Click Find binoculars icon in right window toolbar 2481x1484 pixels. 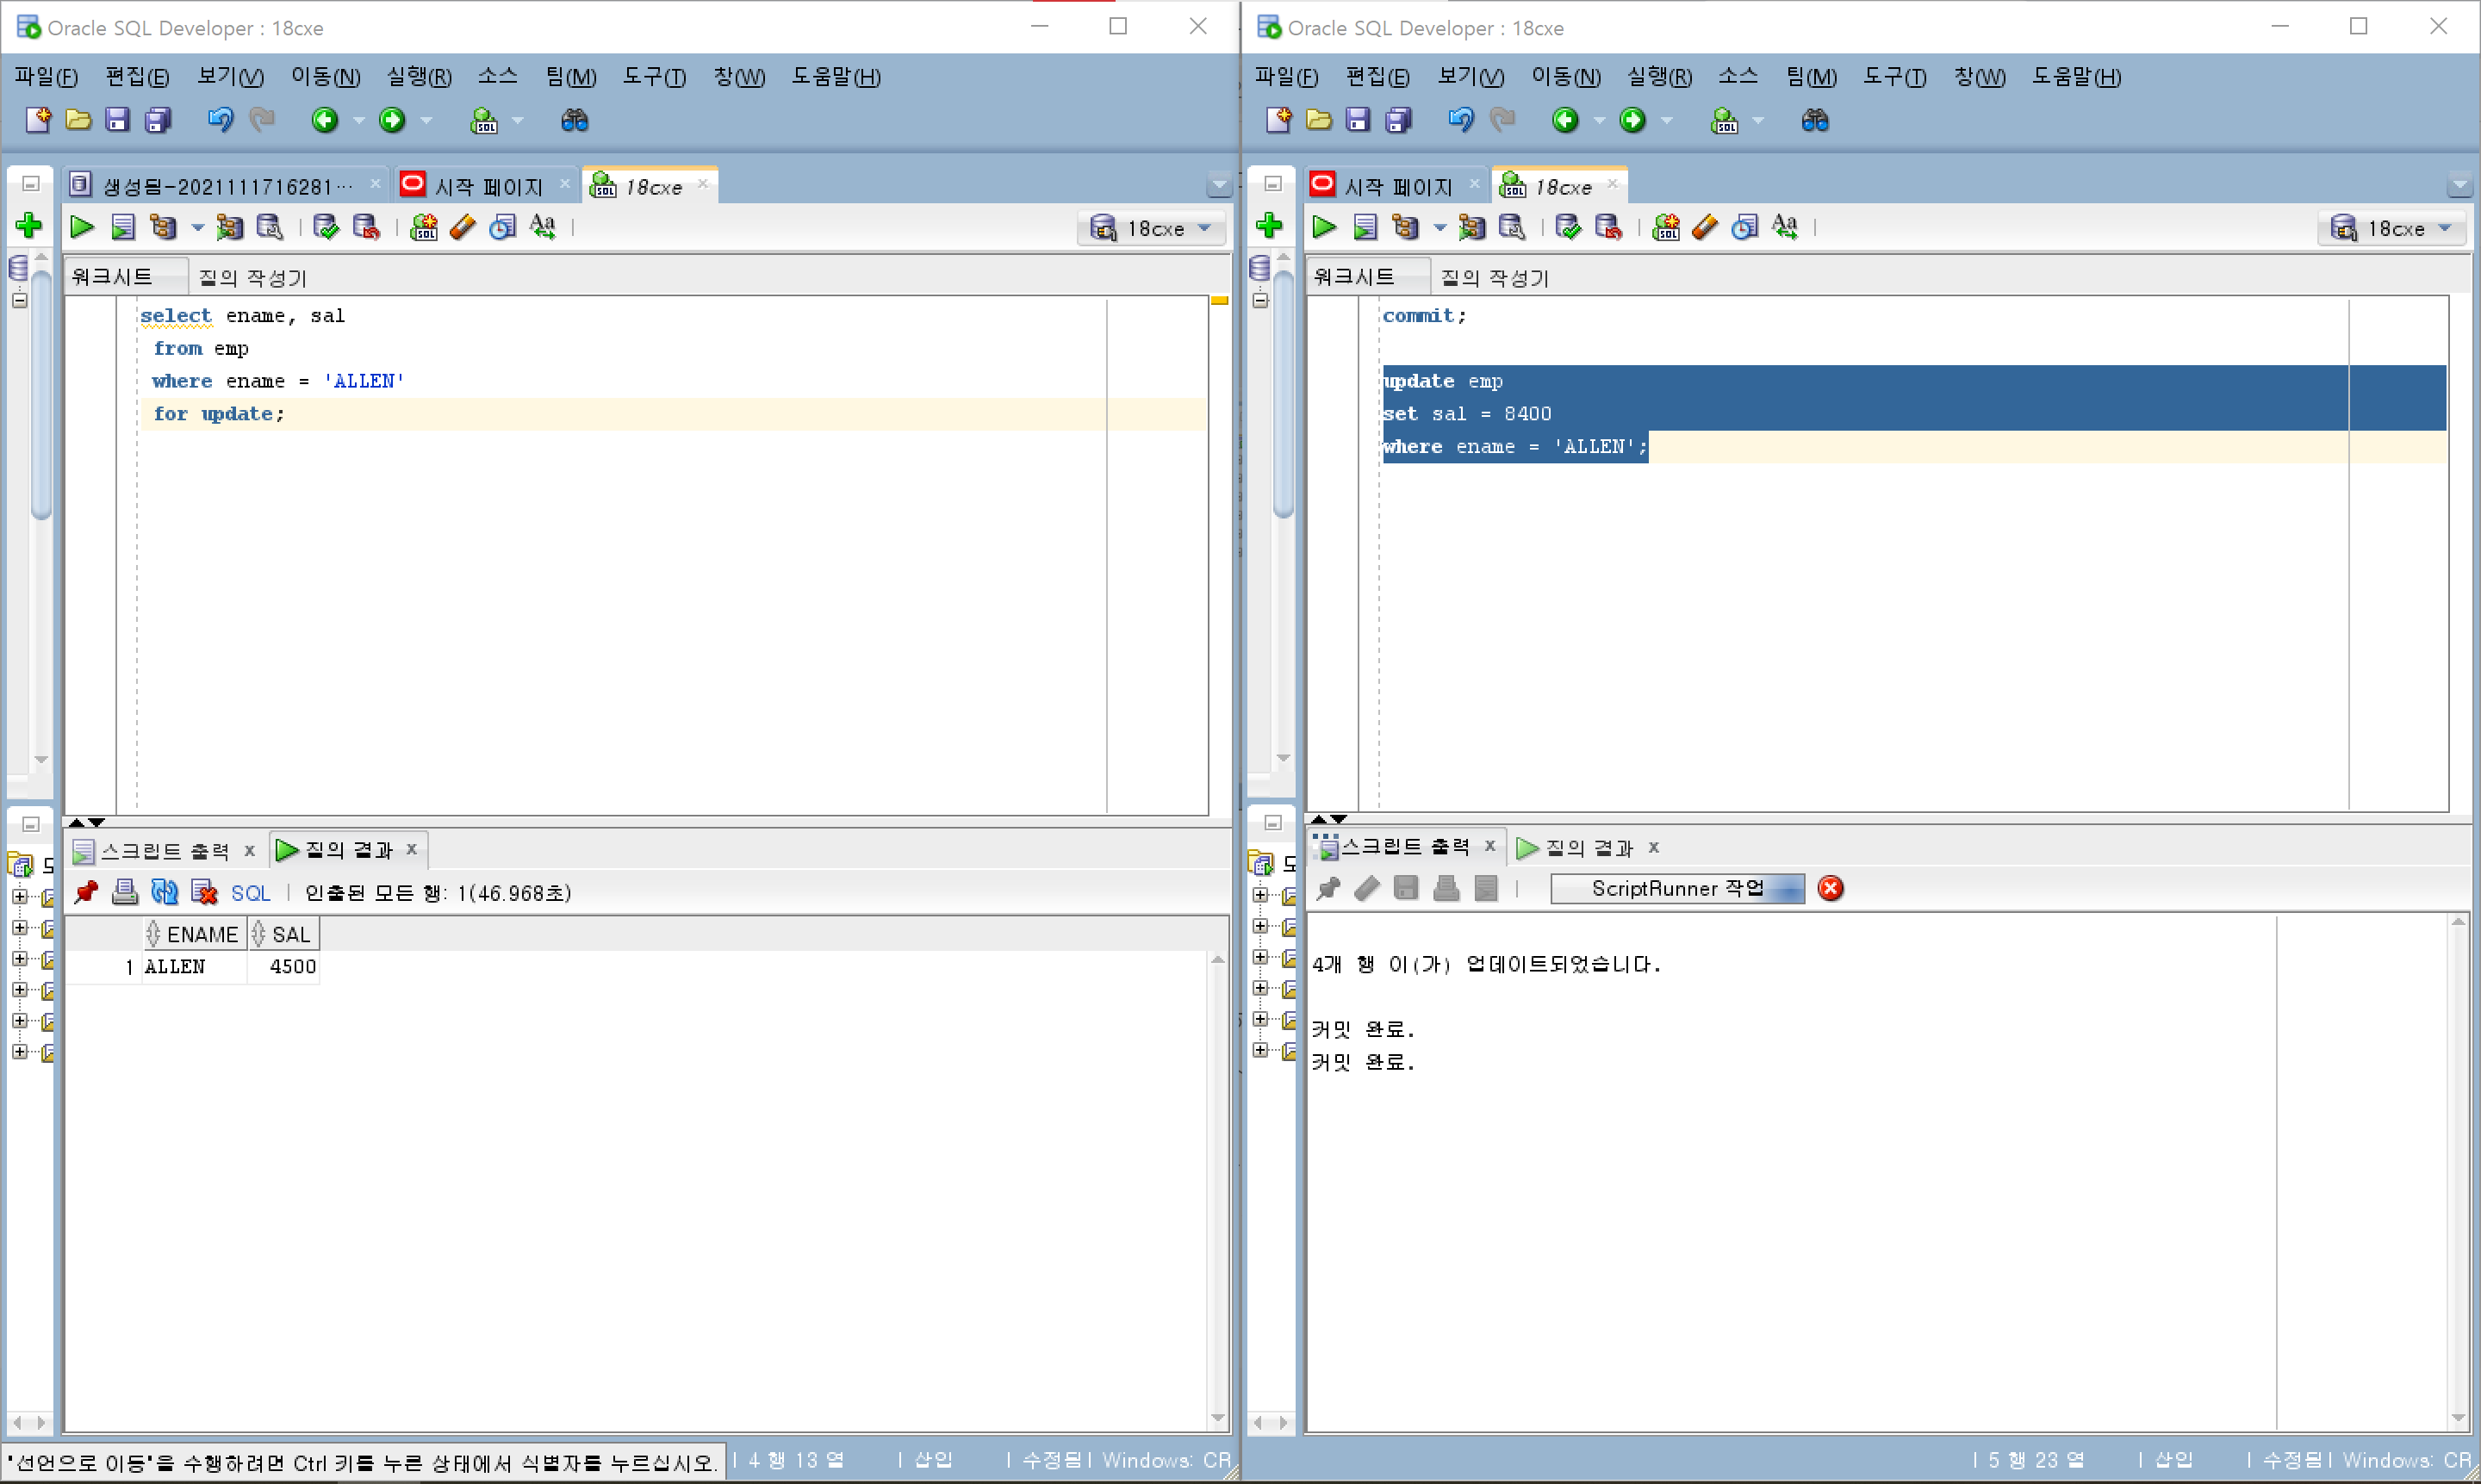click(1815, 121)
